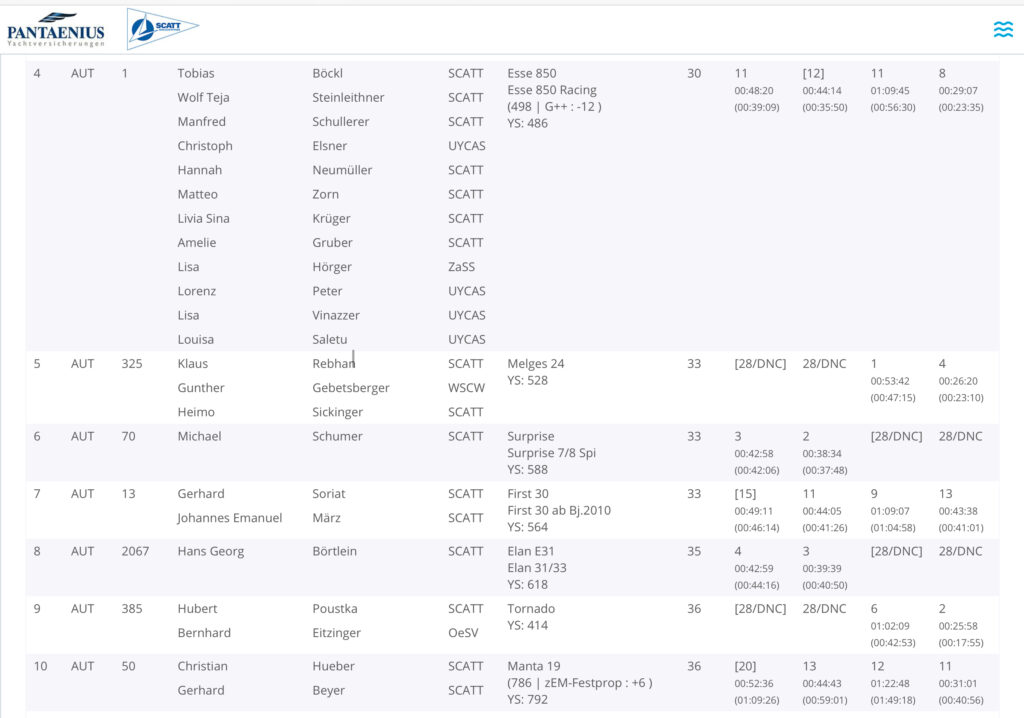1024x718 pixels.
Task: Click time 01:09:07
Action: pyautogui.click(x=889, y=511)
